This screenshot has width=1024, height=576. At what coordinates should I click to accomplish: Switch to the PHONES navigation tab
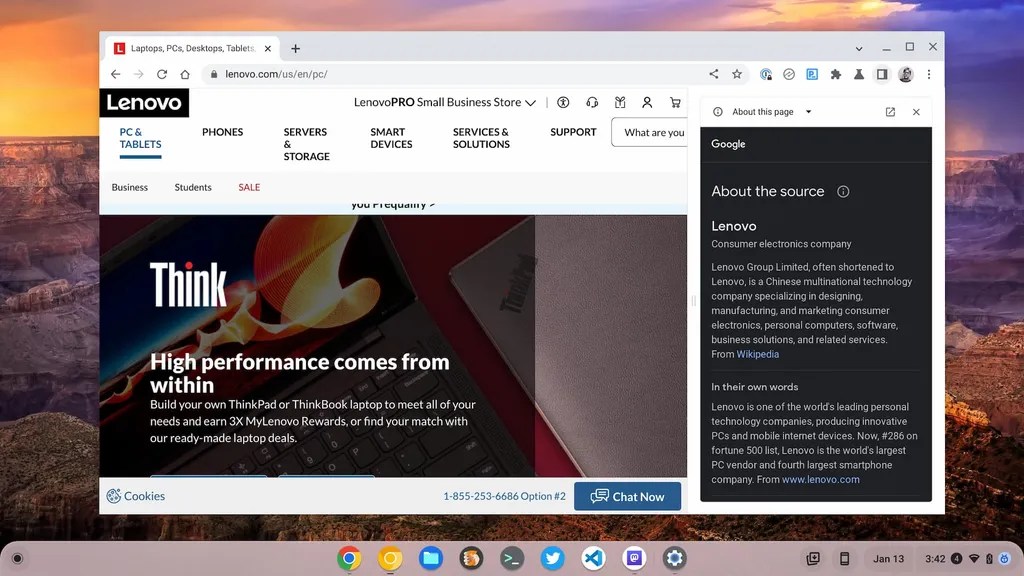[x=223, y=131]
